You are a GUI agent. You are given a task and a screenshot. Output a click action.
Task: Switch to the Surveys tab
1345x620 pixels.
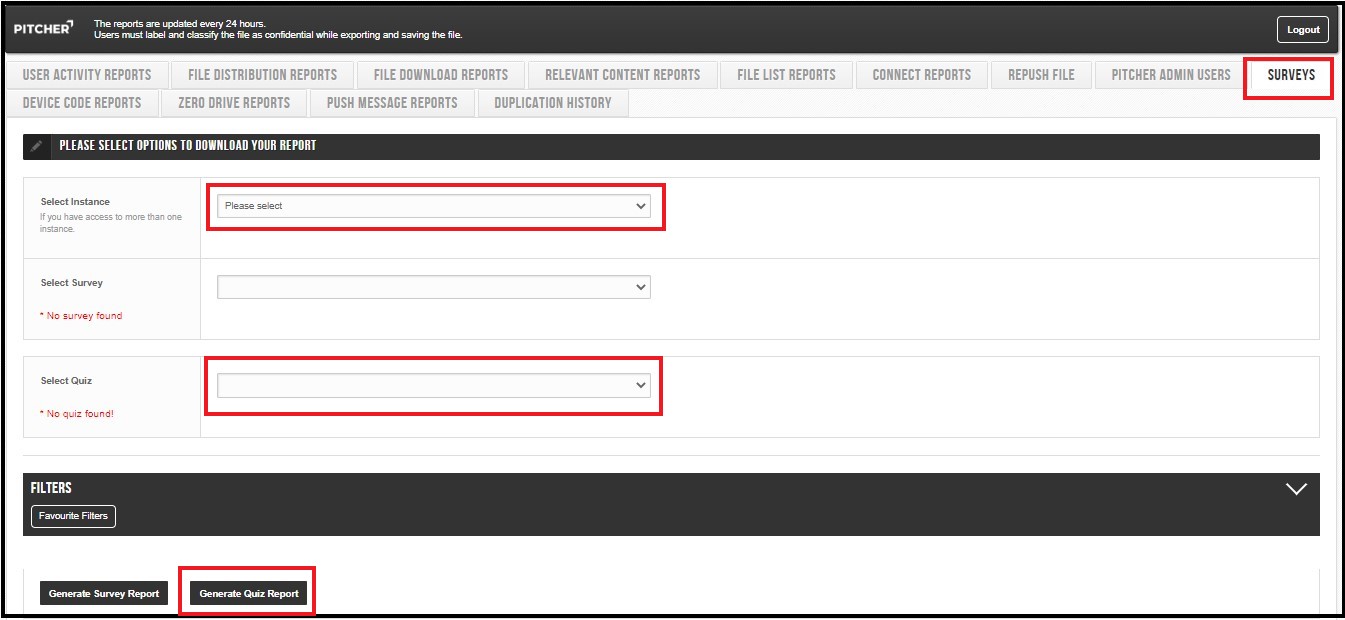(1290, 75)
